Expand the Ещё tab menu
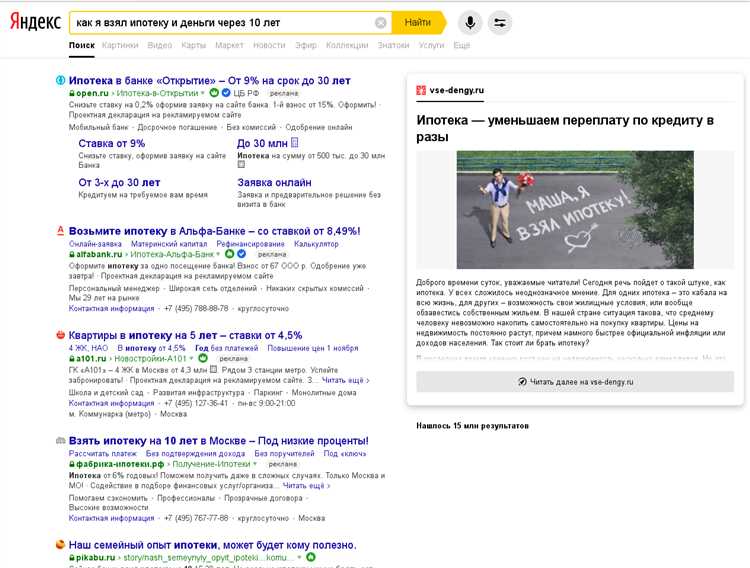The height and width of the screenshot is (568, 750). (x=462, y=45)
